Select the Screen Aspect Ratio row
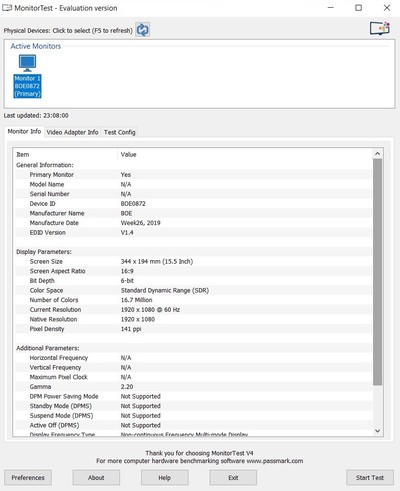The image size is (400, 491). click(x=193, y=271)
